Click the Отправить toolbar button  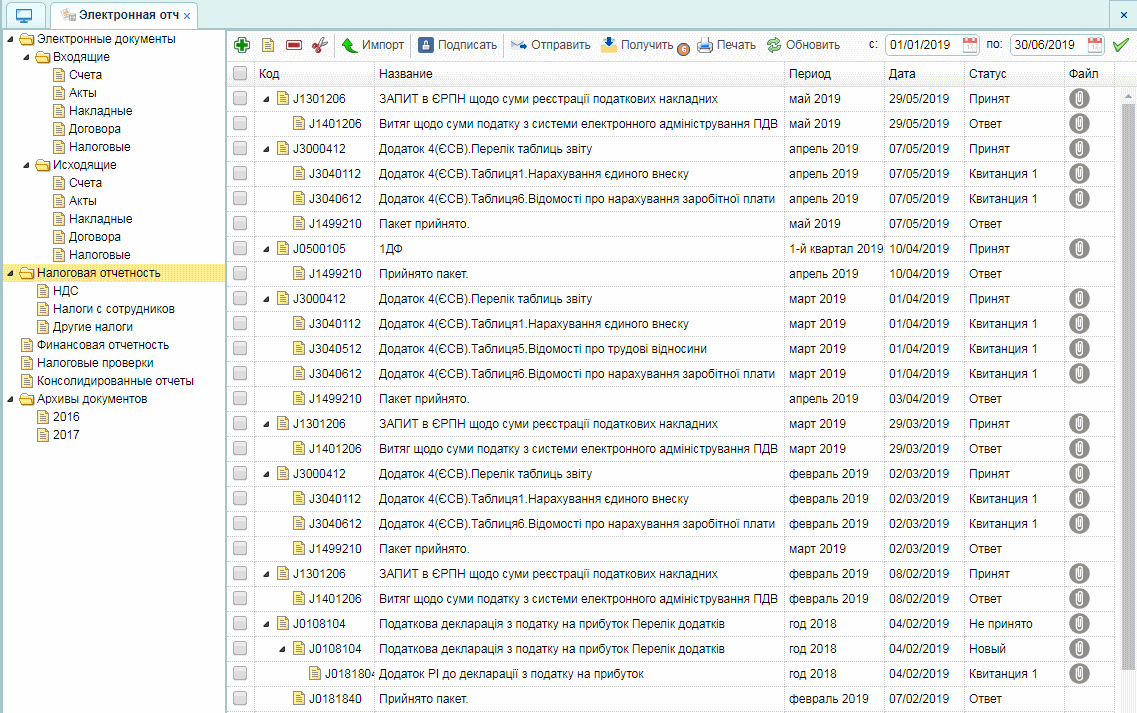click(550, 45)
